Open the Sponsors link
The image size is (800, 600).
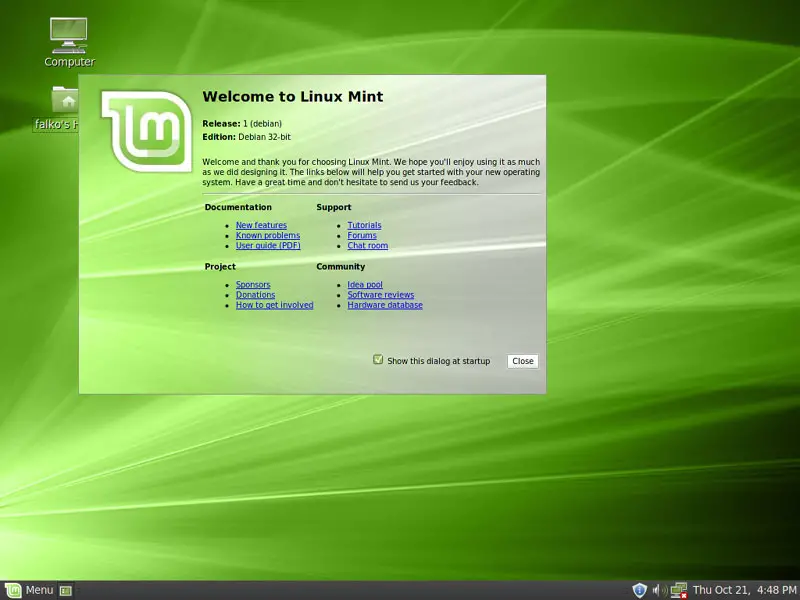pyautogui.click(x=253, y=285)
